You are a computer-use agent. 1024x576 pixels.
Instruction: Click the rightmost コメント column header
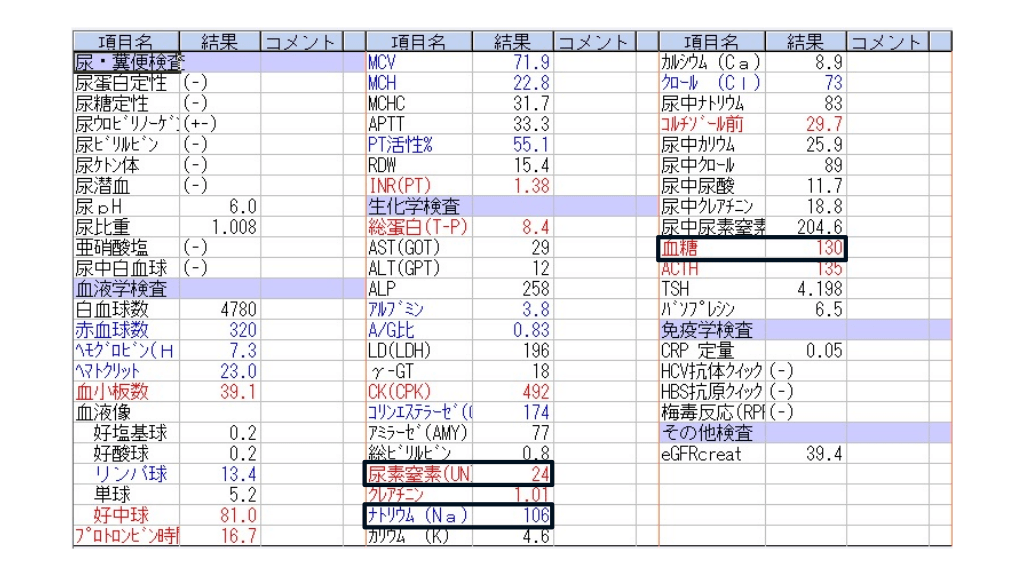click(884, 42)
